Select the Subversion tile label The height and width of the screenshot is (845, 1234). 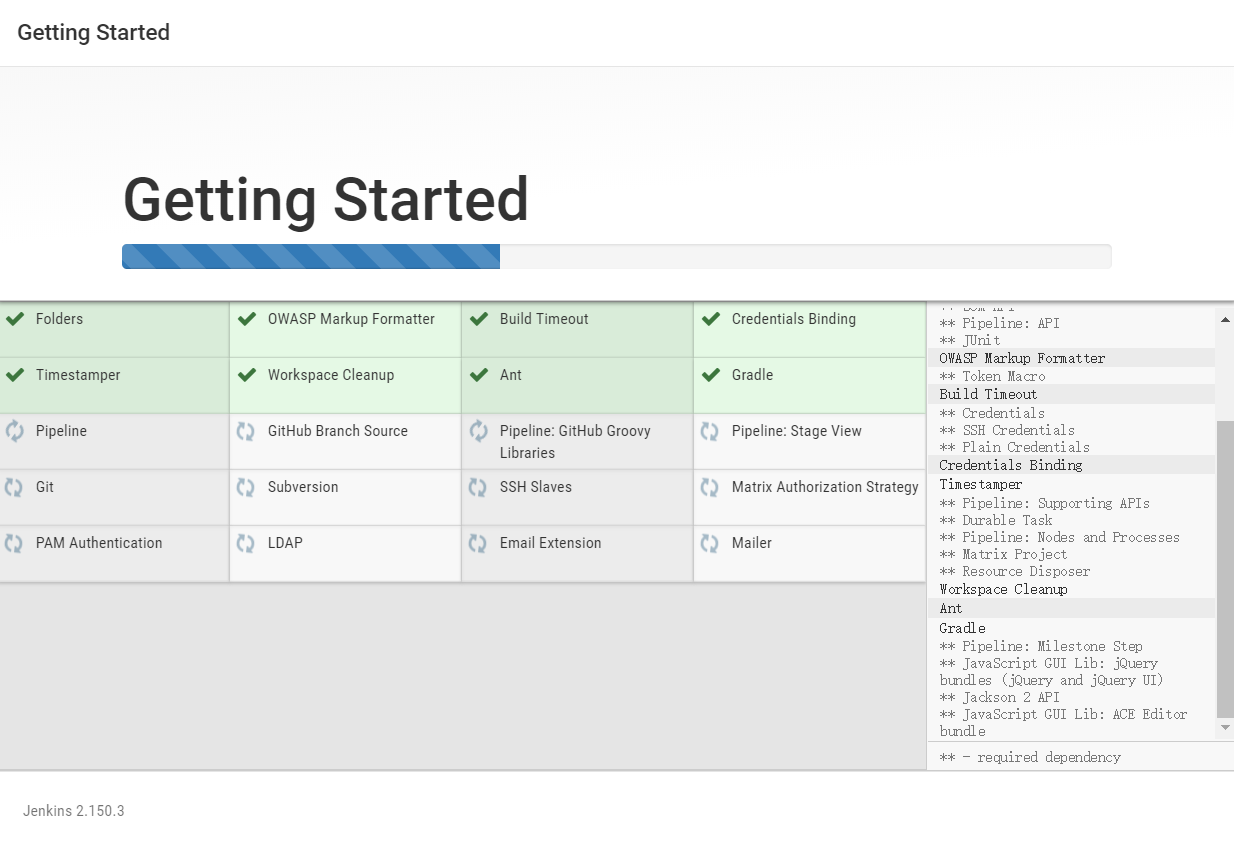pyautogui.click(x=303, y=487)
